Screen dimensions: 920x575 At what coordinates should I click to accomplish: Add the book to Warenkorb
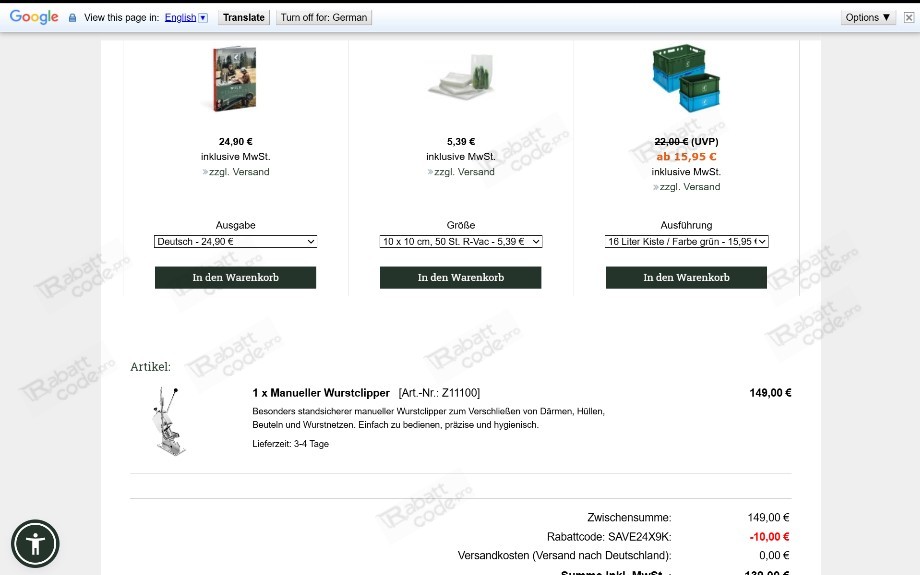tap(235, 278)
